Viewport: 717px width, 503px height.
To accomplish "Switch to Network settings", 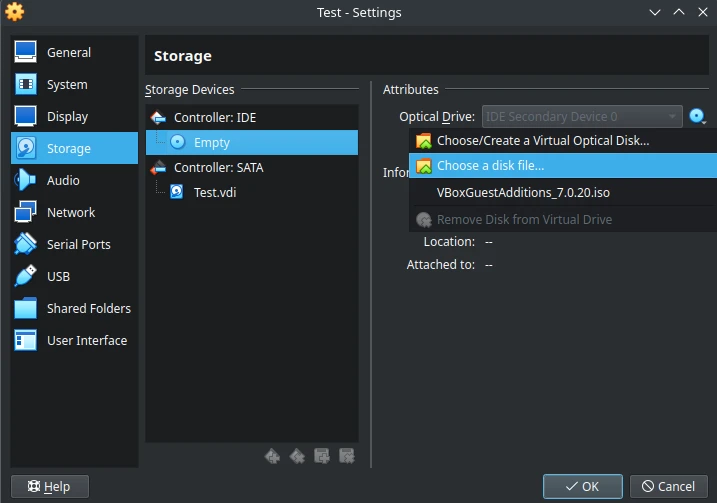I will [74, 212].
